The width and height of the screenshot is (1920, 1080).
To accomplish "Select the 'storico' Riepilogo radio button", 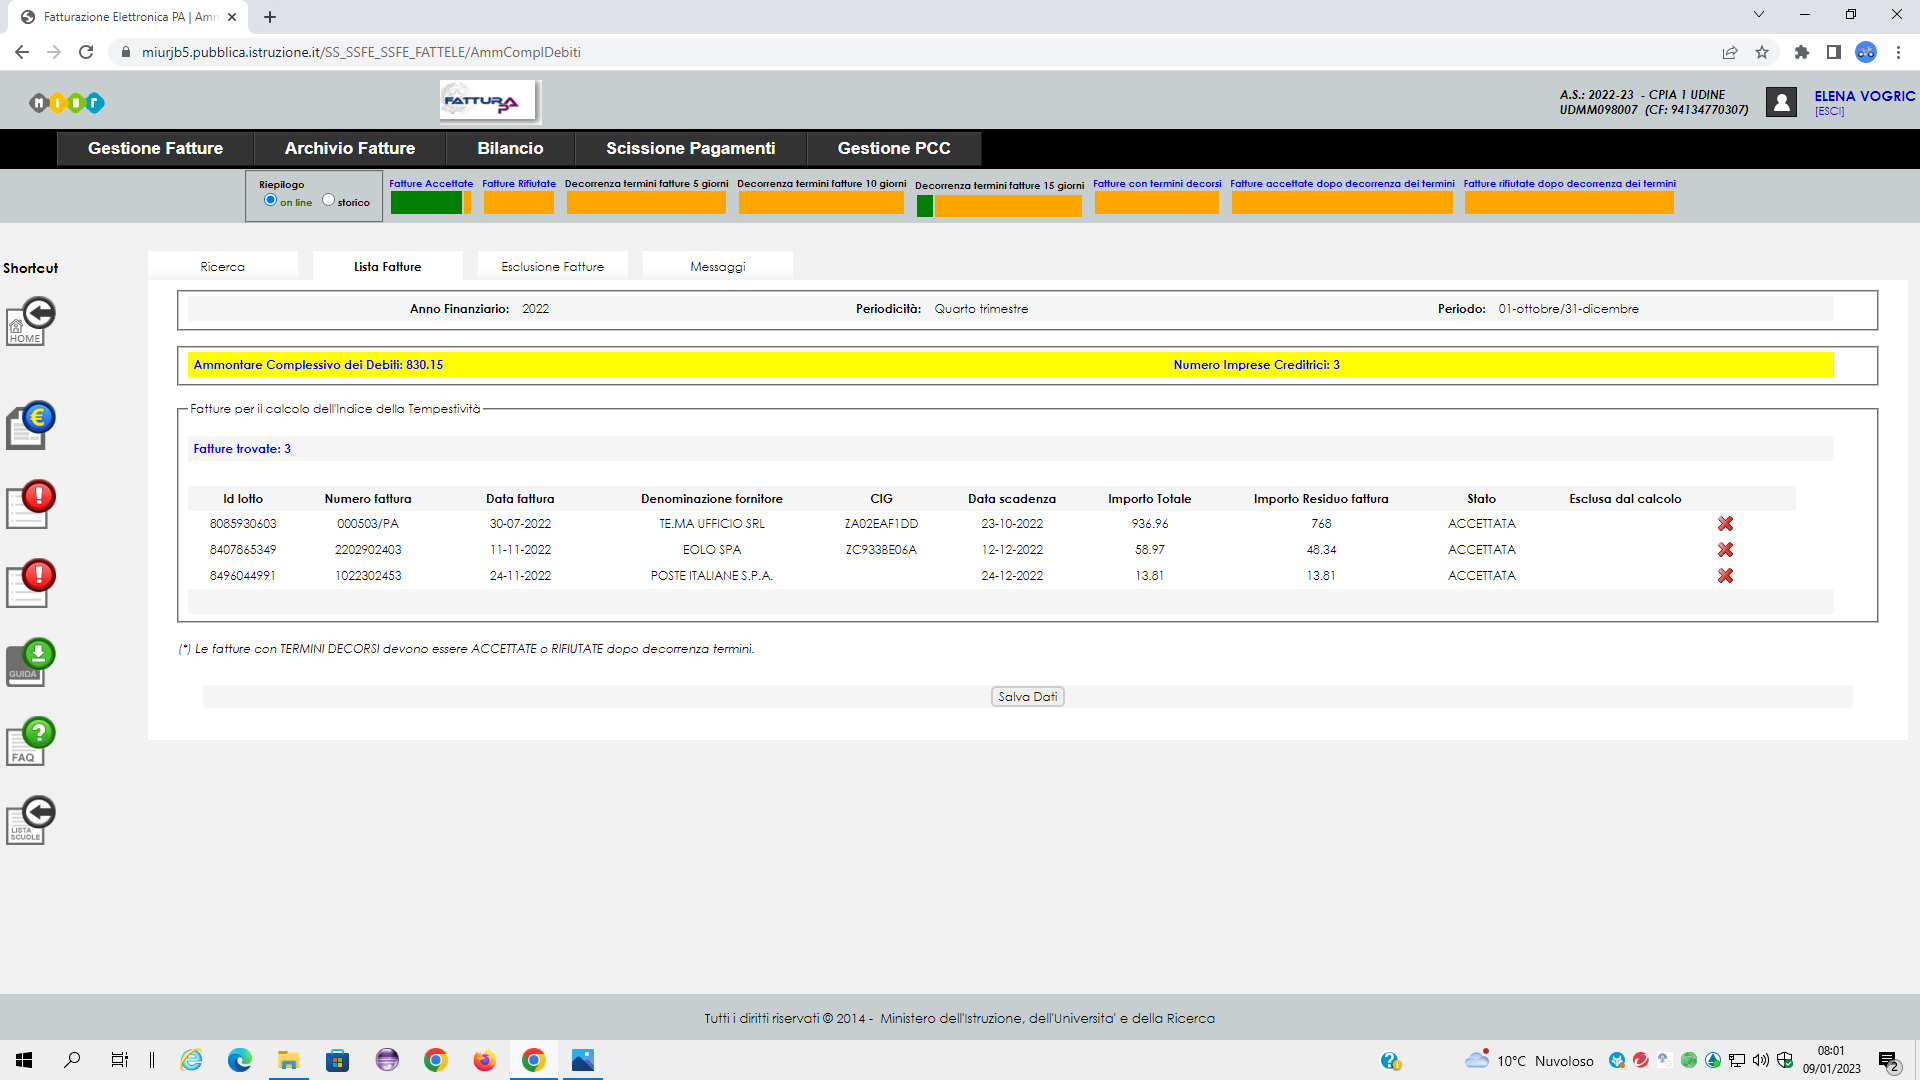I will pos(328,200).
